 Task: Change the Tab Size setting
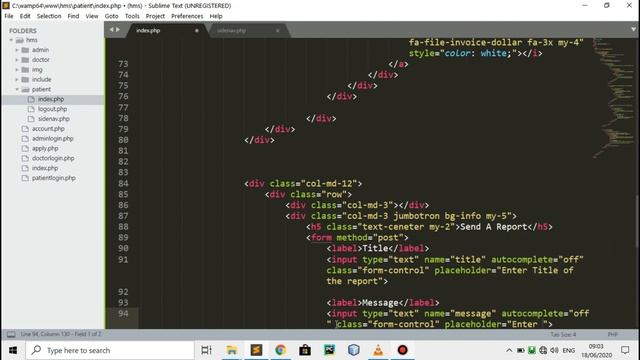pos(563,335)
